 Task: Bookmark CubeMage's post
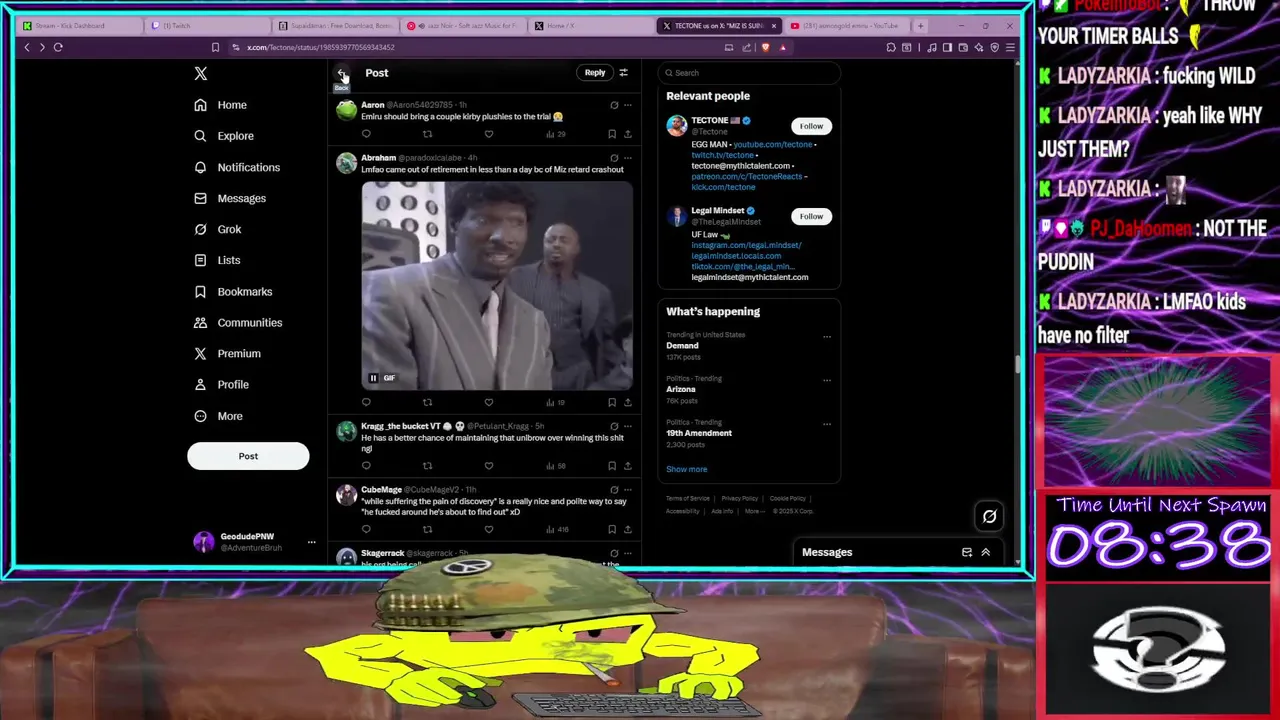tap(612, 529)
